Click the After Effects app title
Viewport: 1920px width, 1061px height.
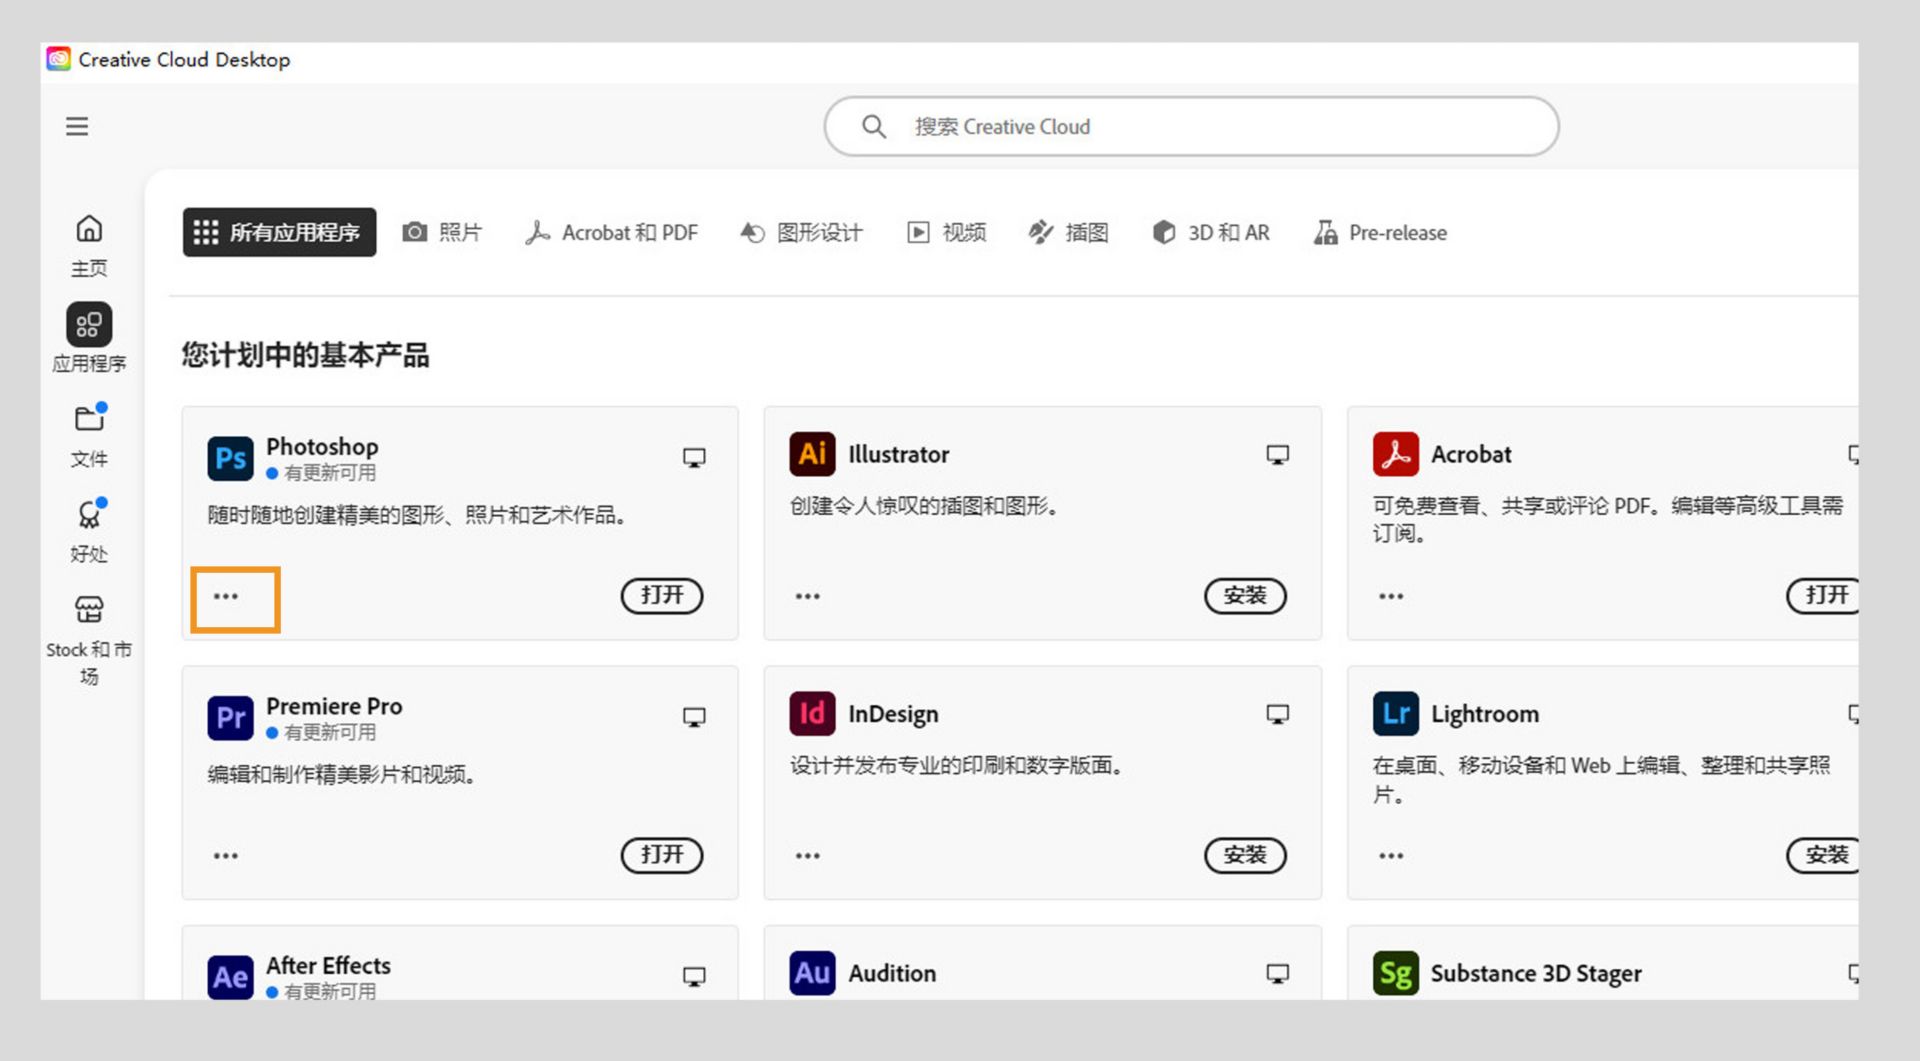point(328,965)
